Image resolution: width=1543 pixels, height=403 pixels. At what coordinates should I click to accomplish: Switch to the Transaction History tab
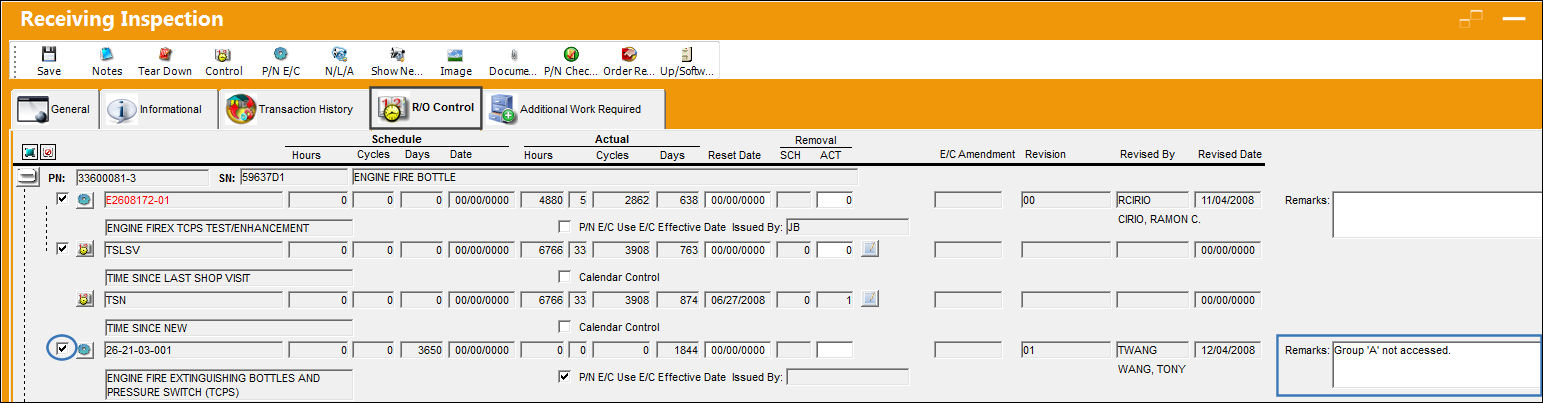coord(290,108)
